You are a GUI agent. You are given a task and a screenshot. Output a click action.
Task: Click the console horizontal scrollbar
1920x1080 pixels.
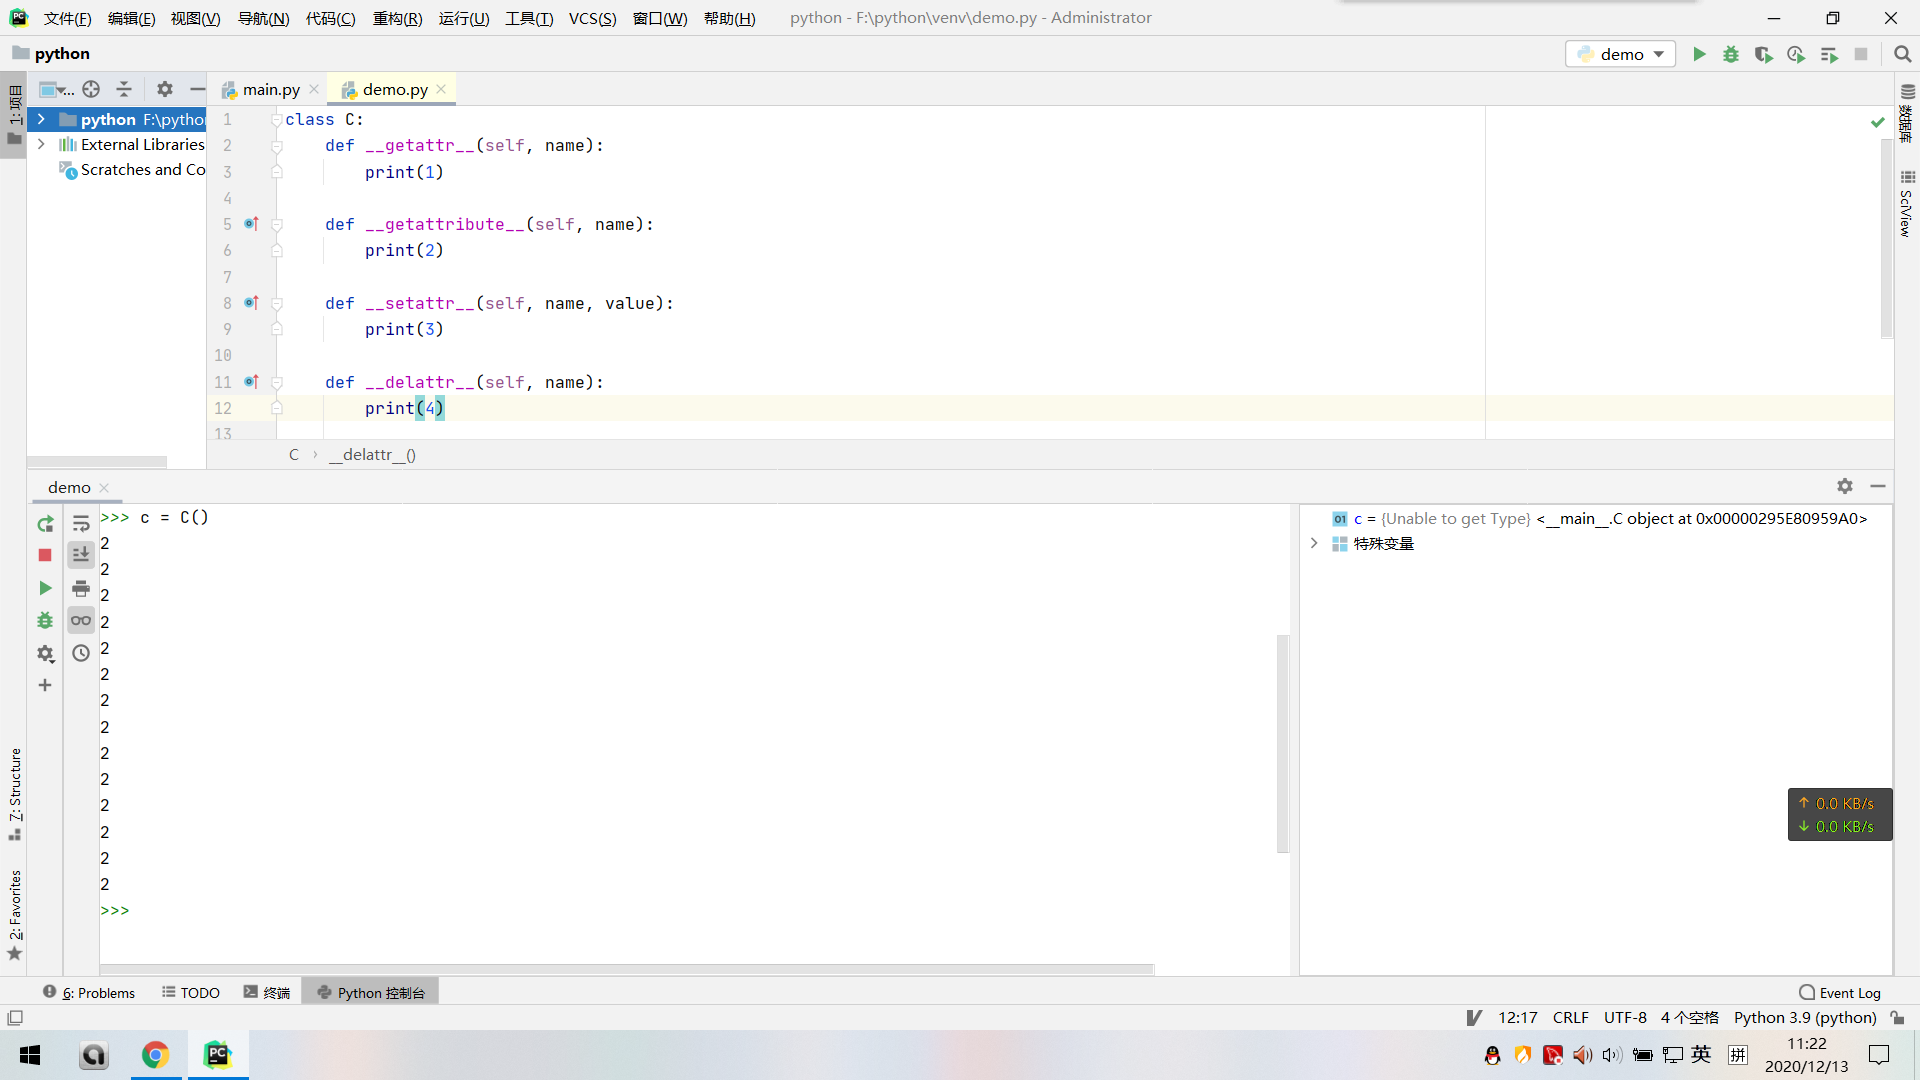627,969
